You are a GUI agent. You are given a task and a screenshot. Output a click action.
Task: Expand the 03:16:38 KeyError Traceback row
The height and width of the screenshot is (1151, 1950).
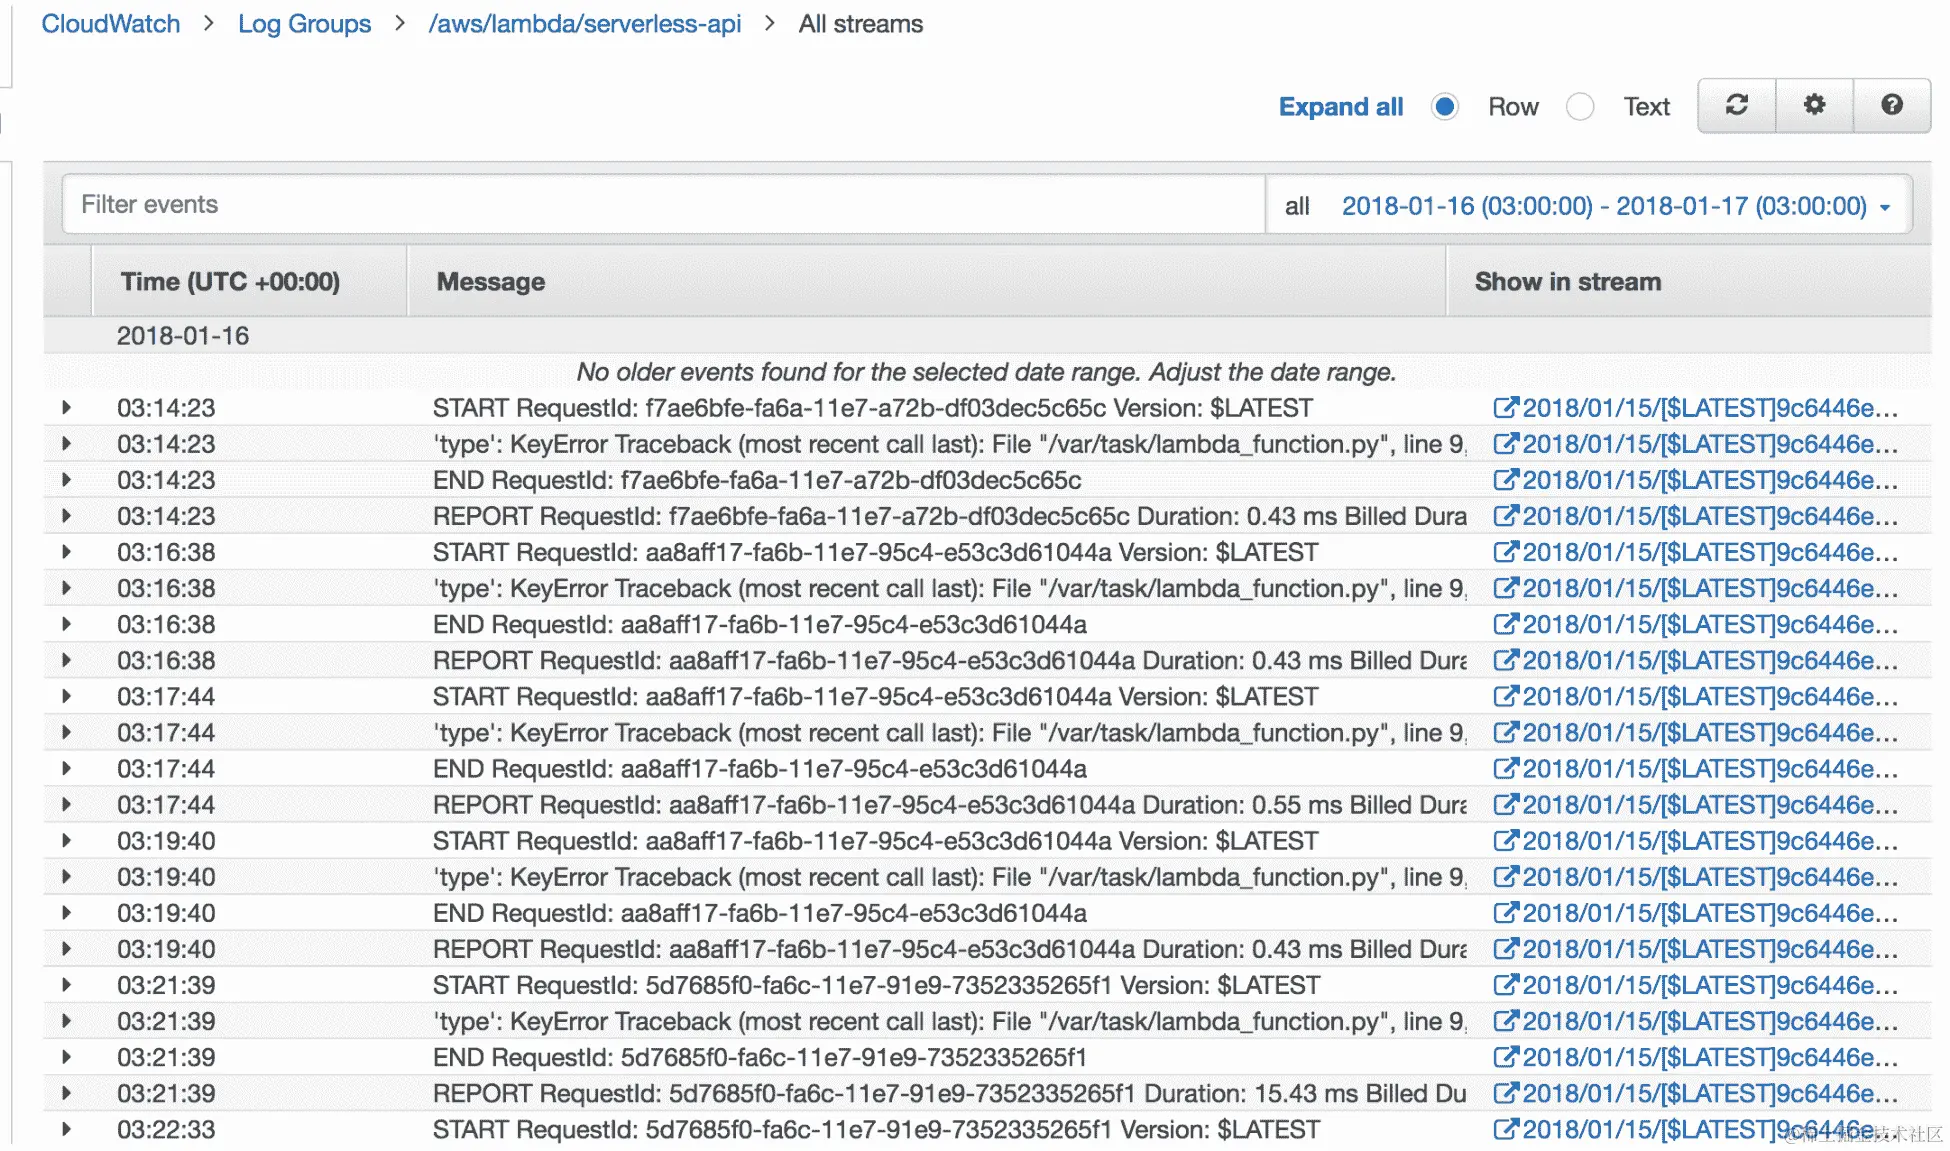66,588
